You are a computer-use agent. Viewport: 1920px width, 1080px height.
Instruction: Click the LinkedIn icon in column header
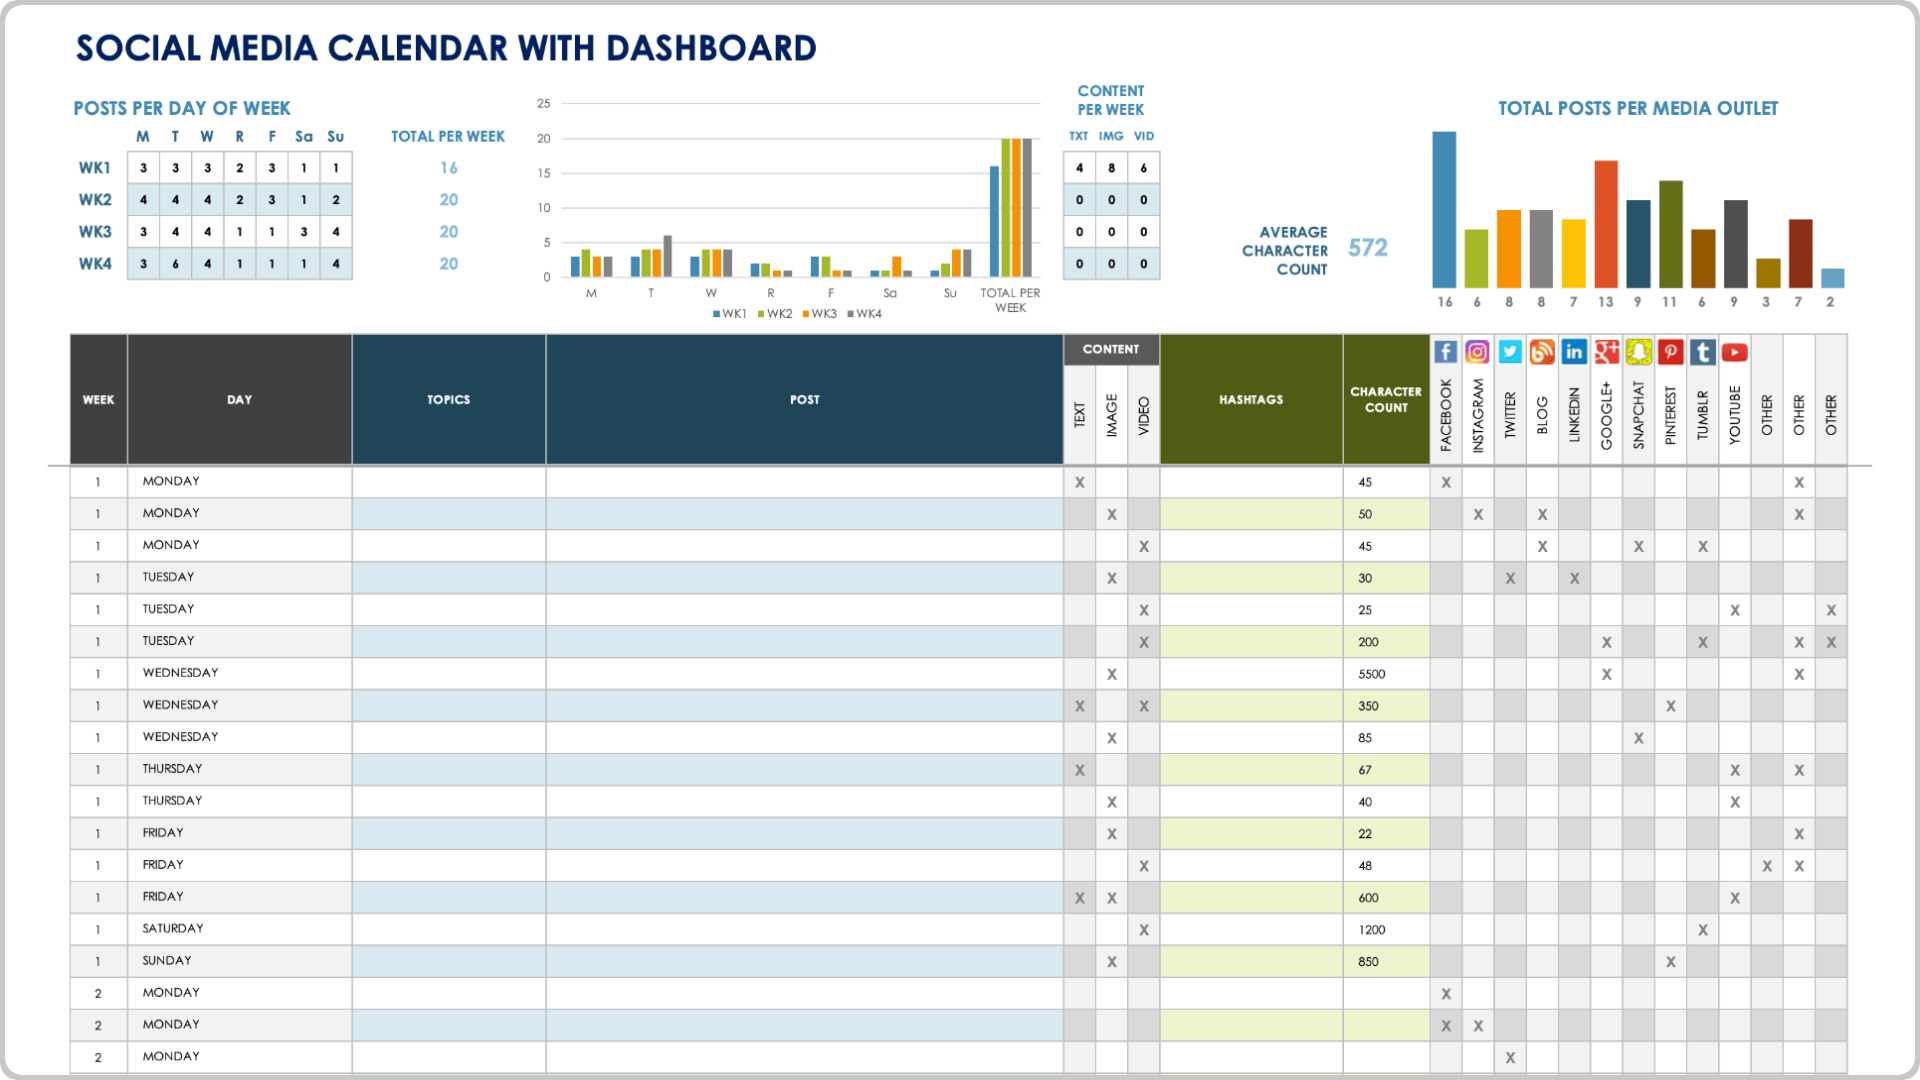(1572, 352)
